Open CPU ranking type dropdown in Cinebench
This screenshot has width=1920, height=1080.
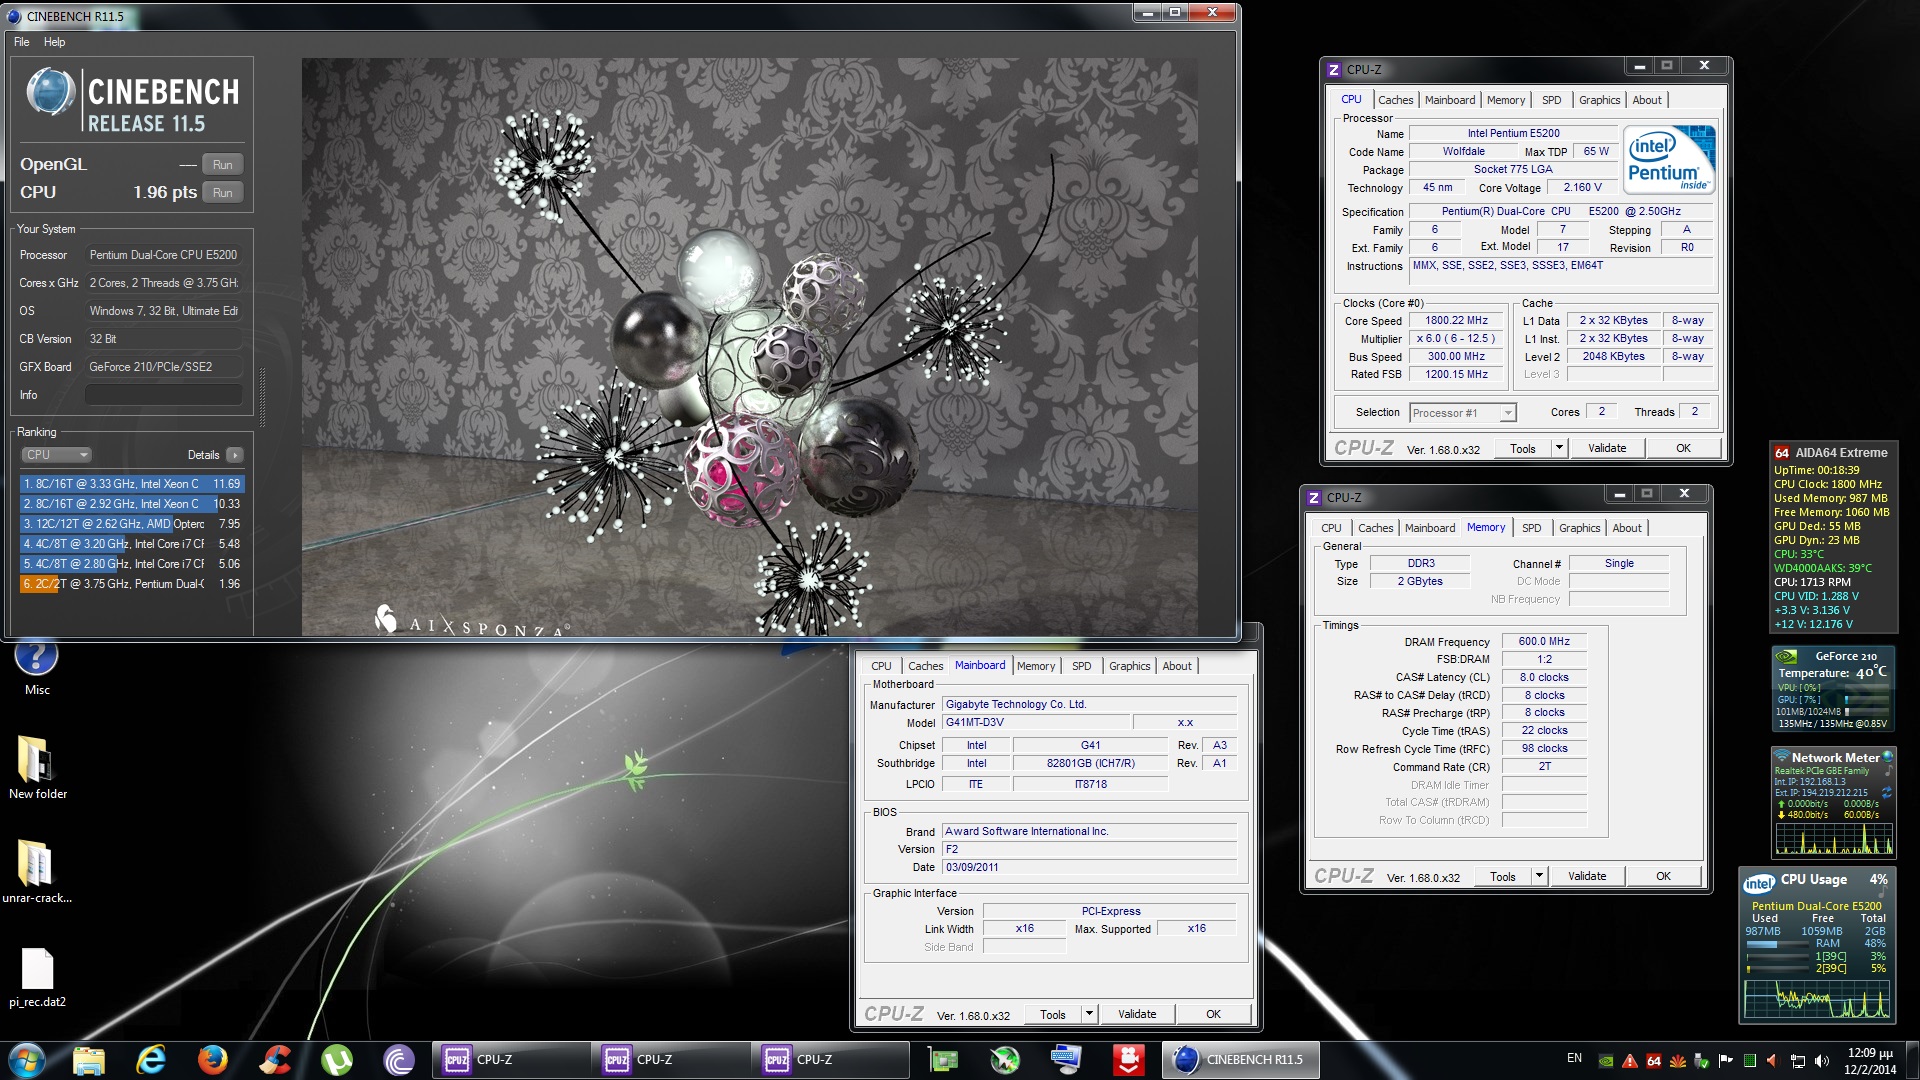(x=56, y=455)
